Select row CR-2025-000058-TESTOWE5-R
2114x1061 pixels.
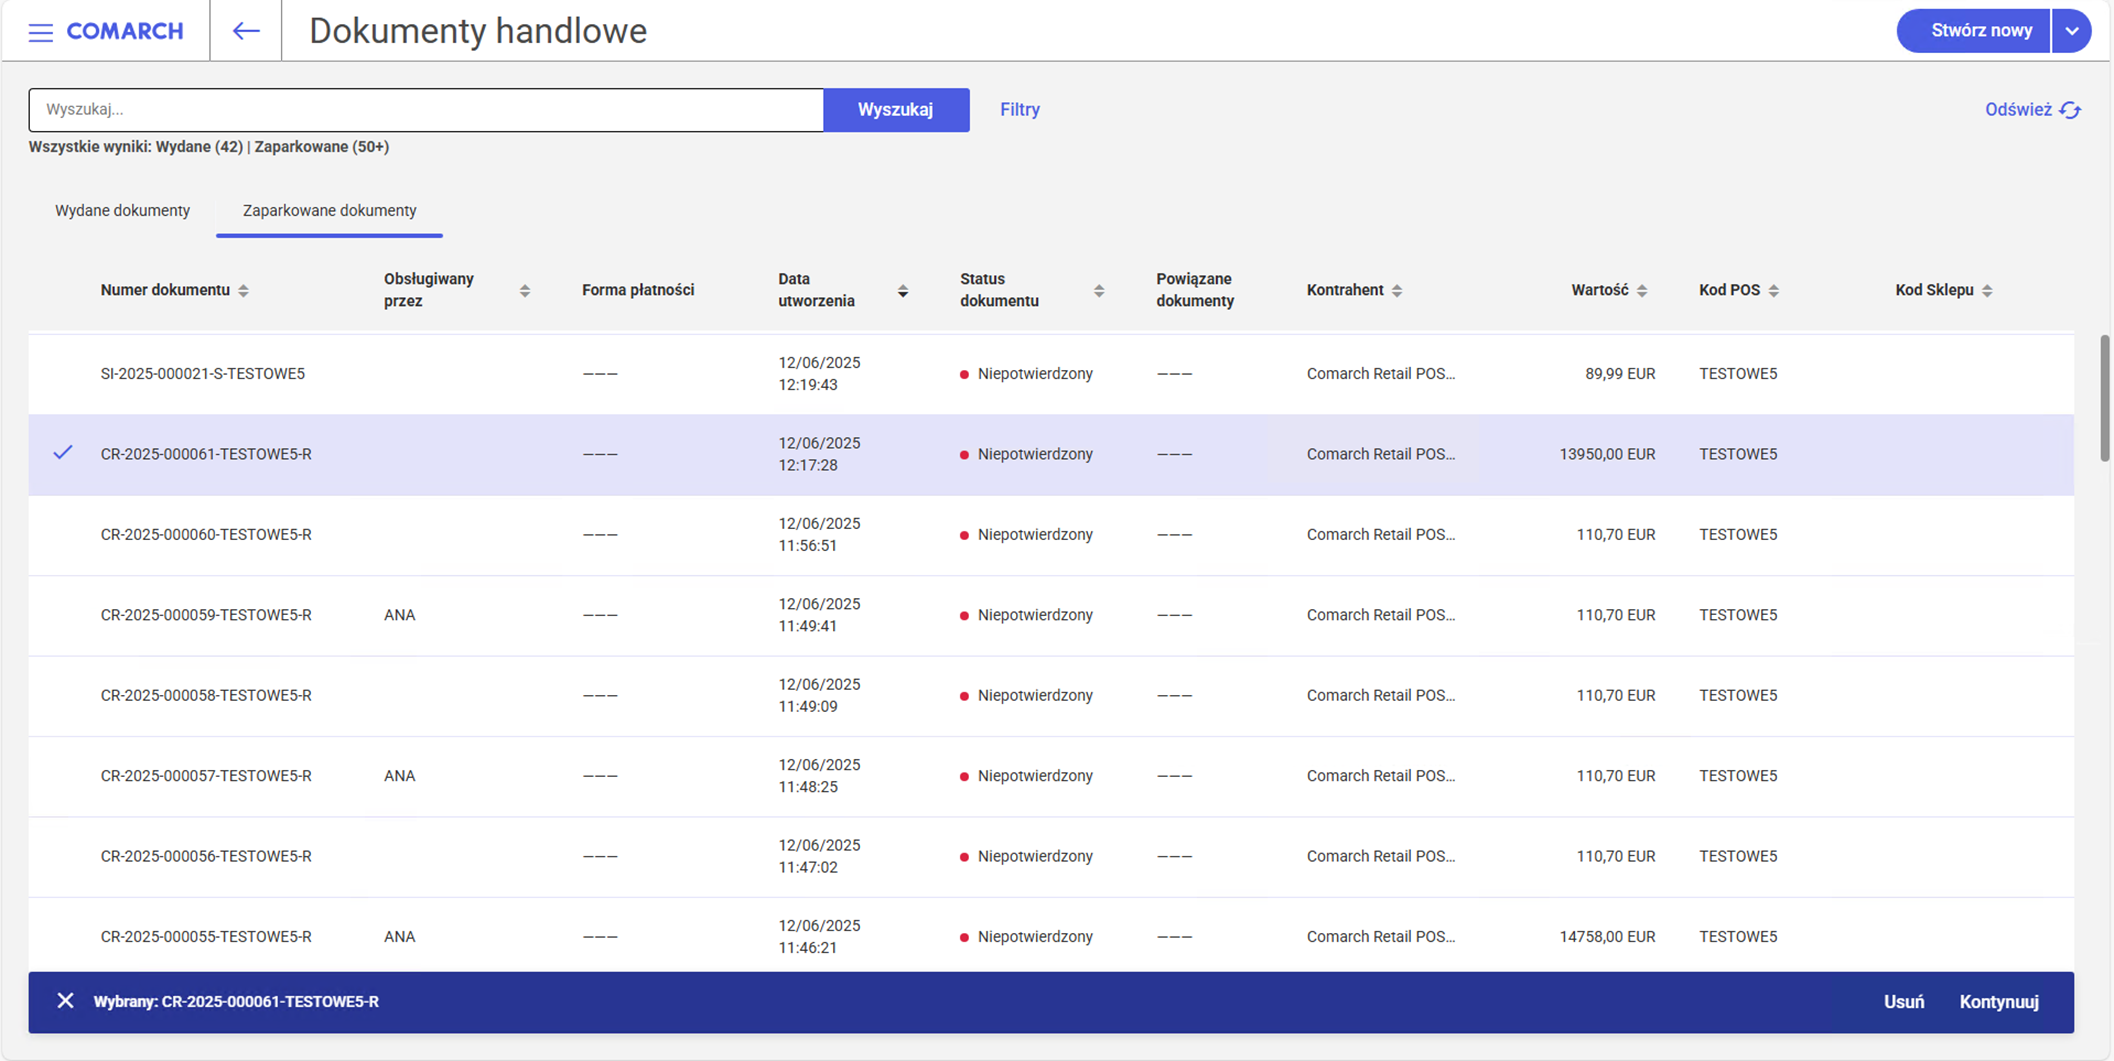click(x=1051, y=696)
